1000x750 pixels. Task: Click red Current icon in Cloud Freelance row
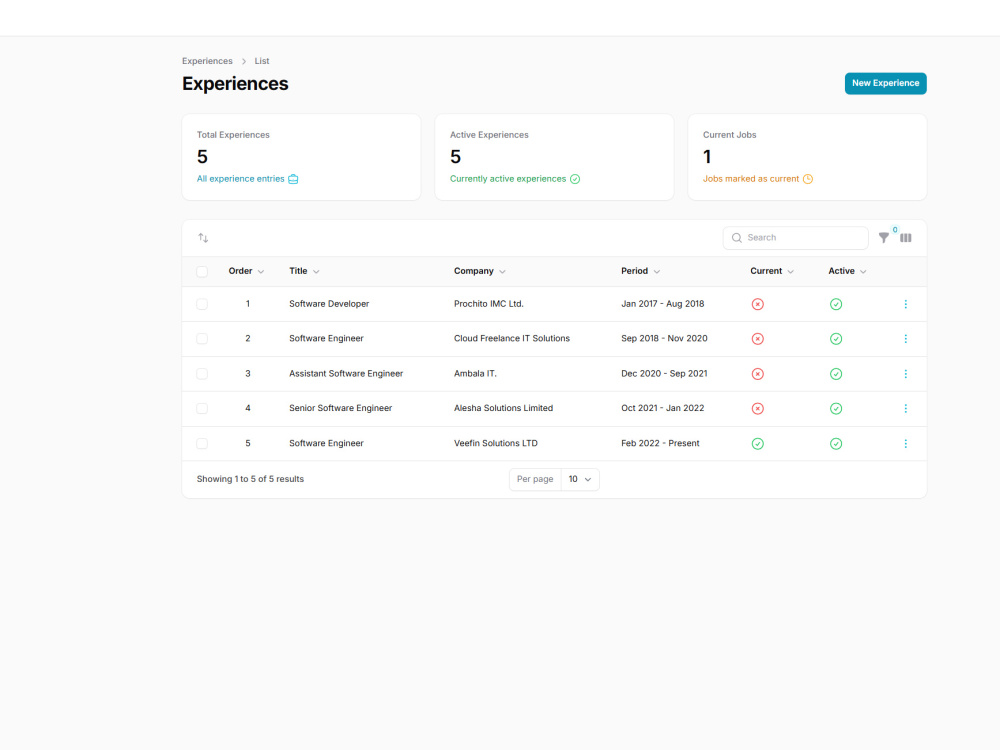pos(758,339)
